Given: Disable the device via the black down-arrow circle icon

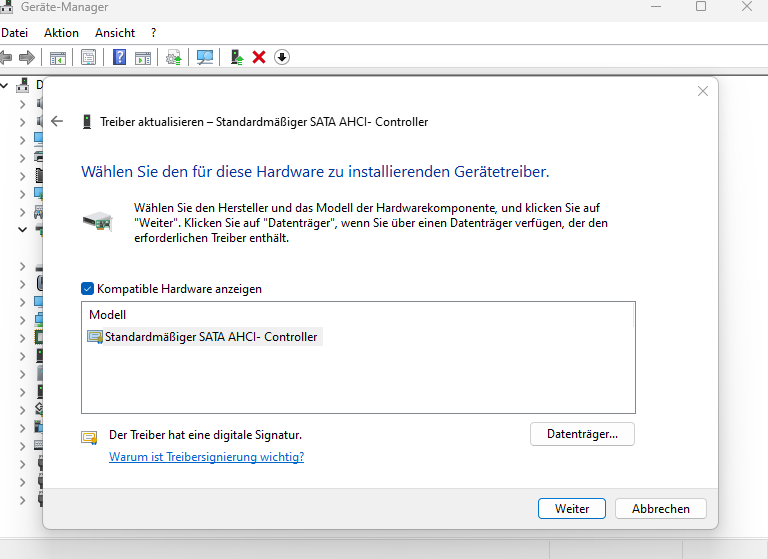Looking at the screenshot, I should pyautogui.click(x=282, y=57).
